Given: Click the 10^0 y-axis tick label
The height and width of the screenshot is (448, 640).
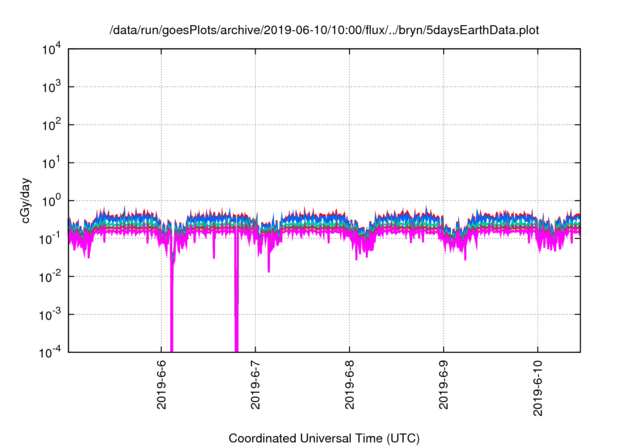Looking at the screenshot, I should 52,201.
